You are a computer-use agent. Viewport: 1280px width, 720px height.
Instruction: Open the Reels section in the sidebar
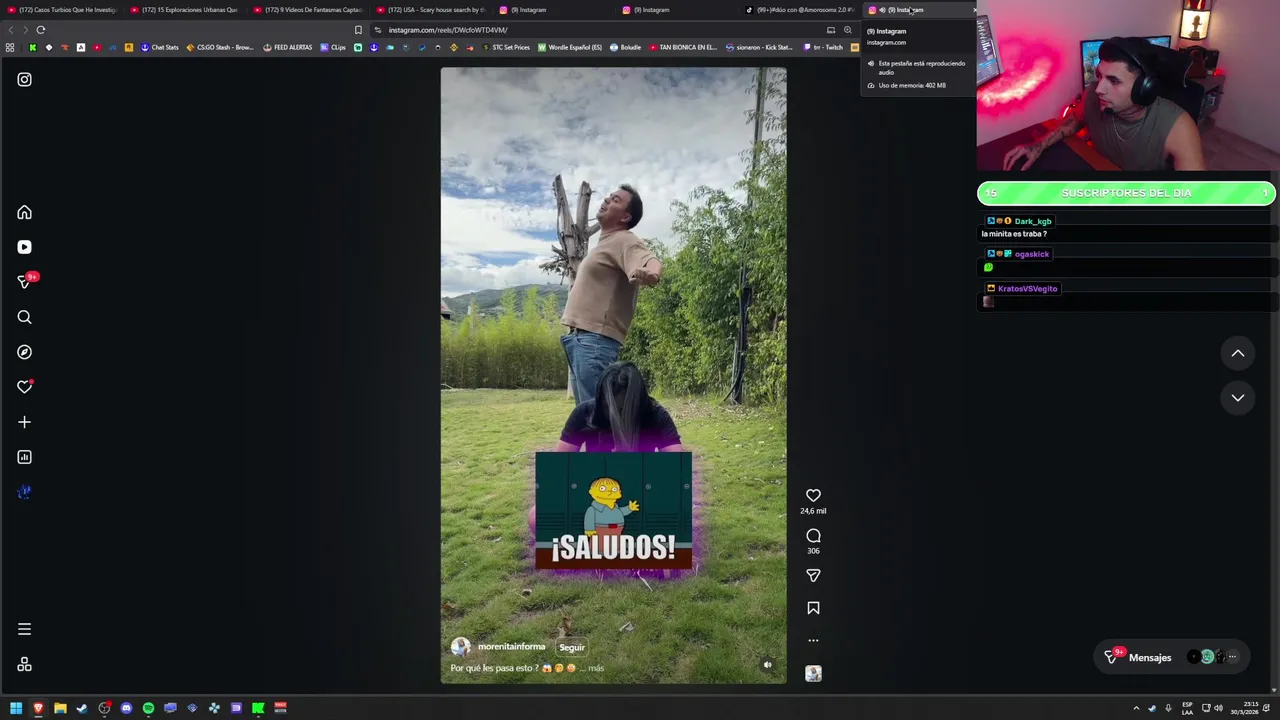(x=24, y=247)
